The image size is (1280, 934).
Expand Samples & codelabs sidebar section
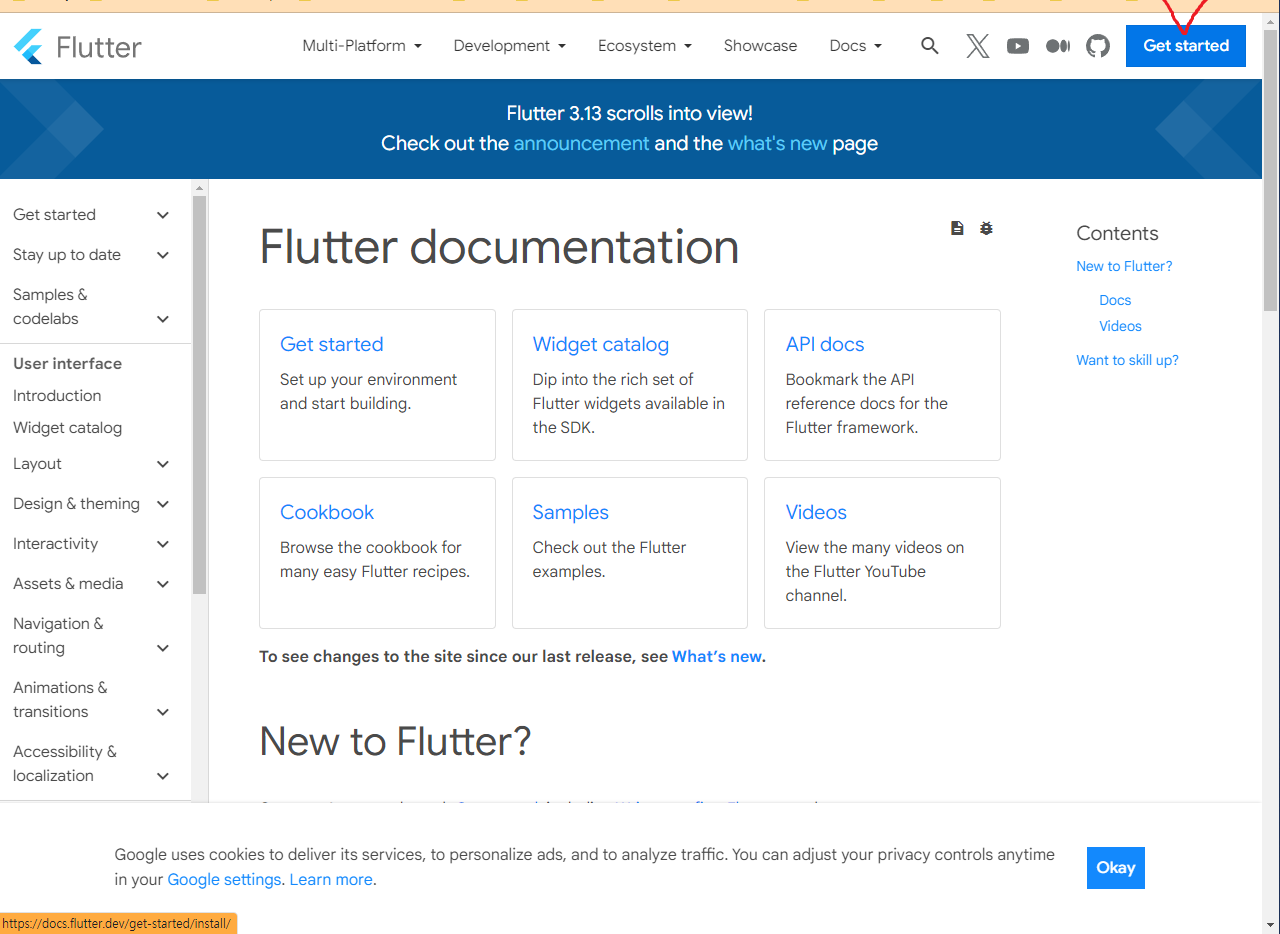[x=91, y=307]
